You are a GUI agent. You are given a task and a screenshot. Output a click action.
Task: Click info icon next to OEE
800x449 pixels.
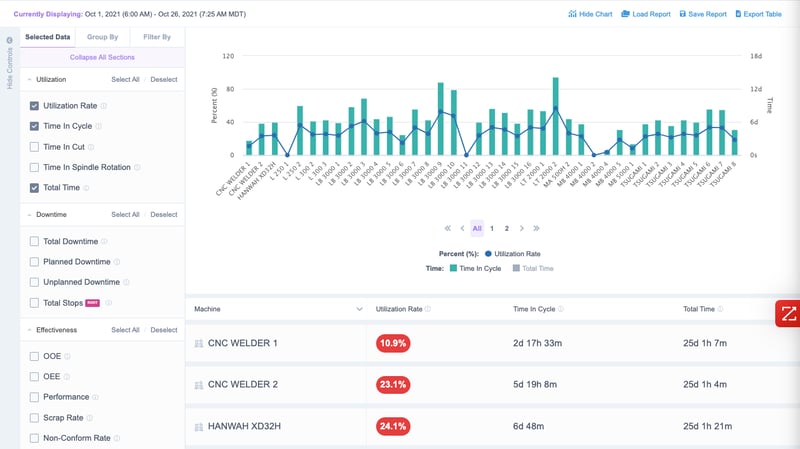pyautogui.click(x=66, y=377)
